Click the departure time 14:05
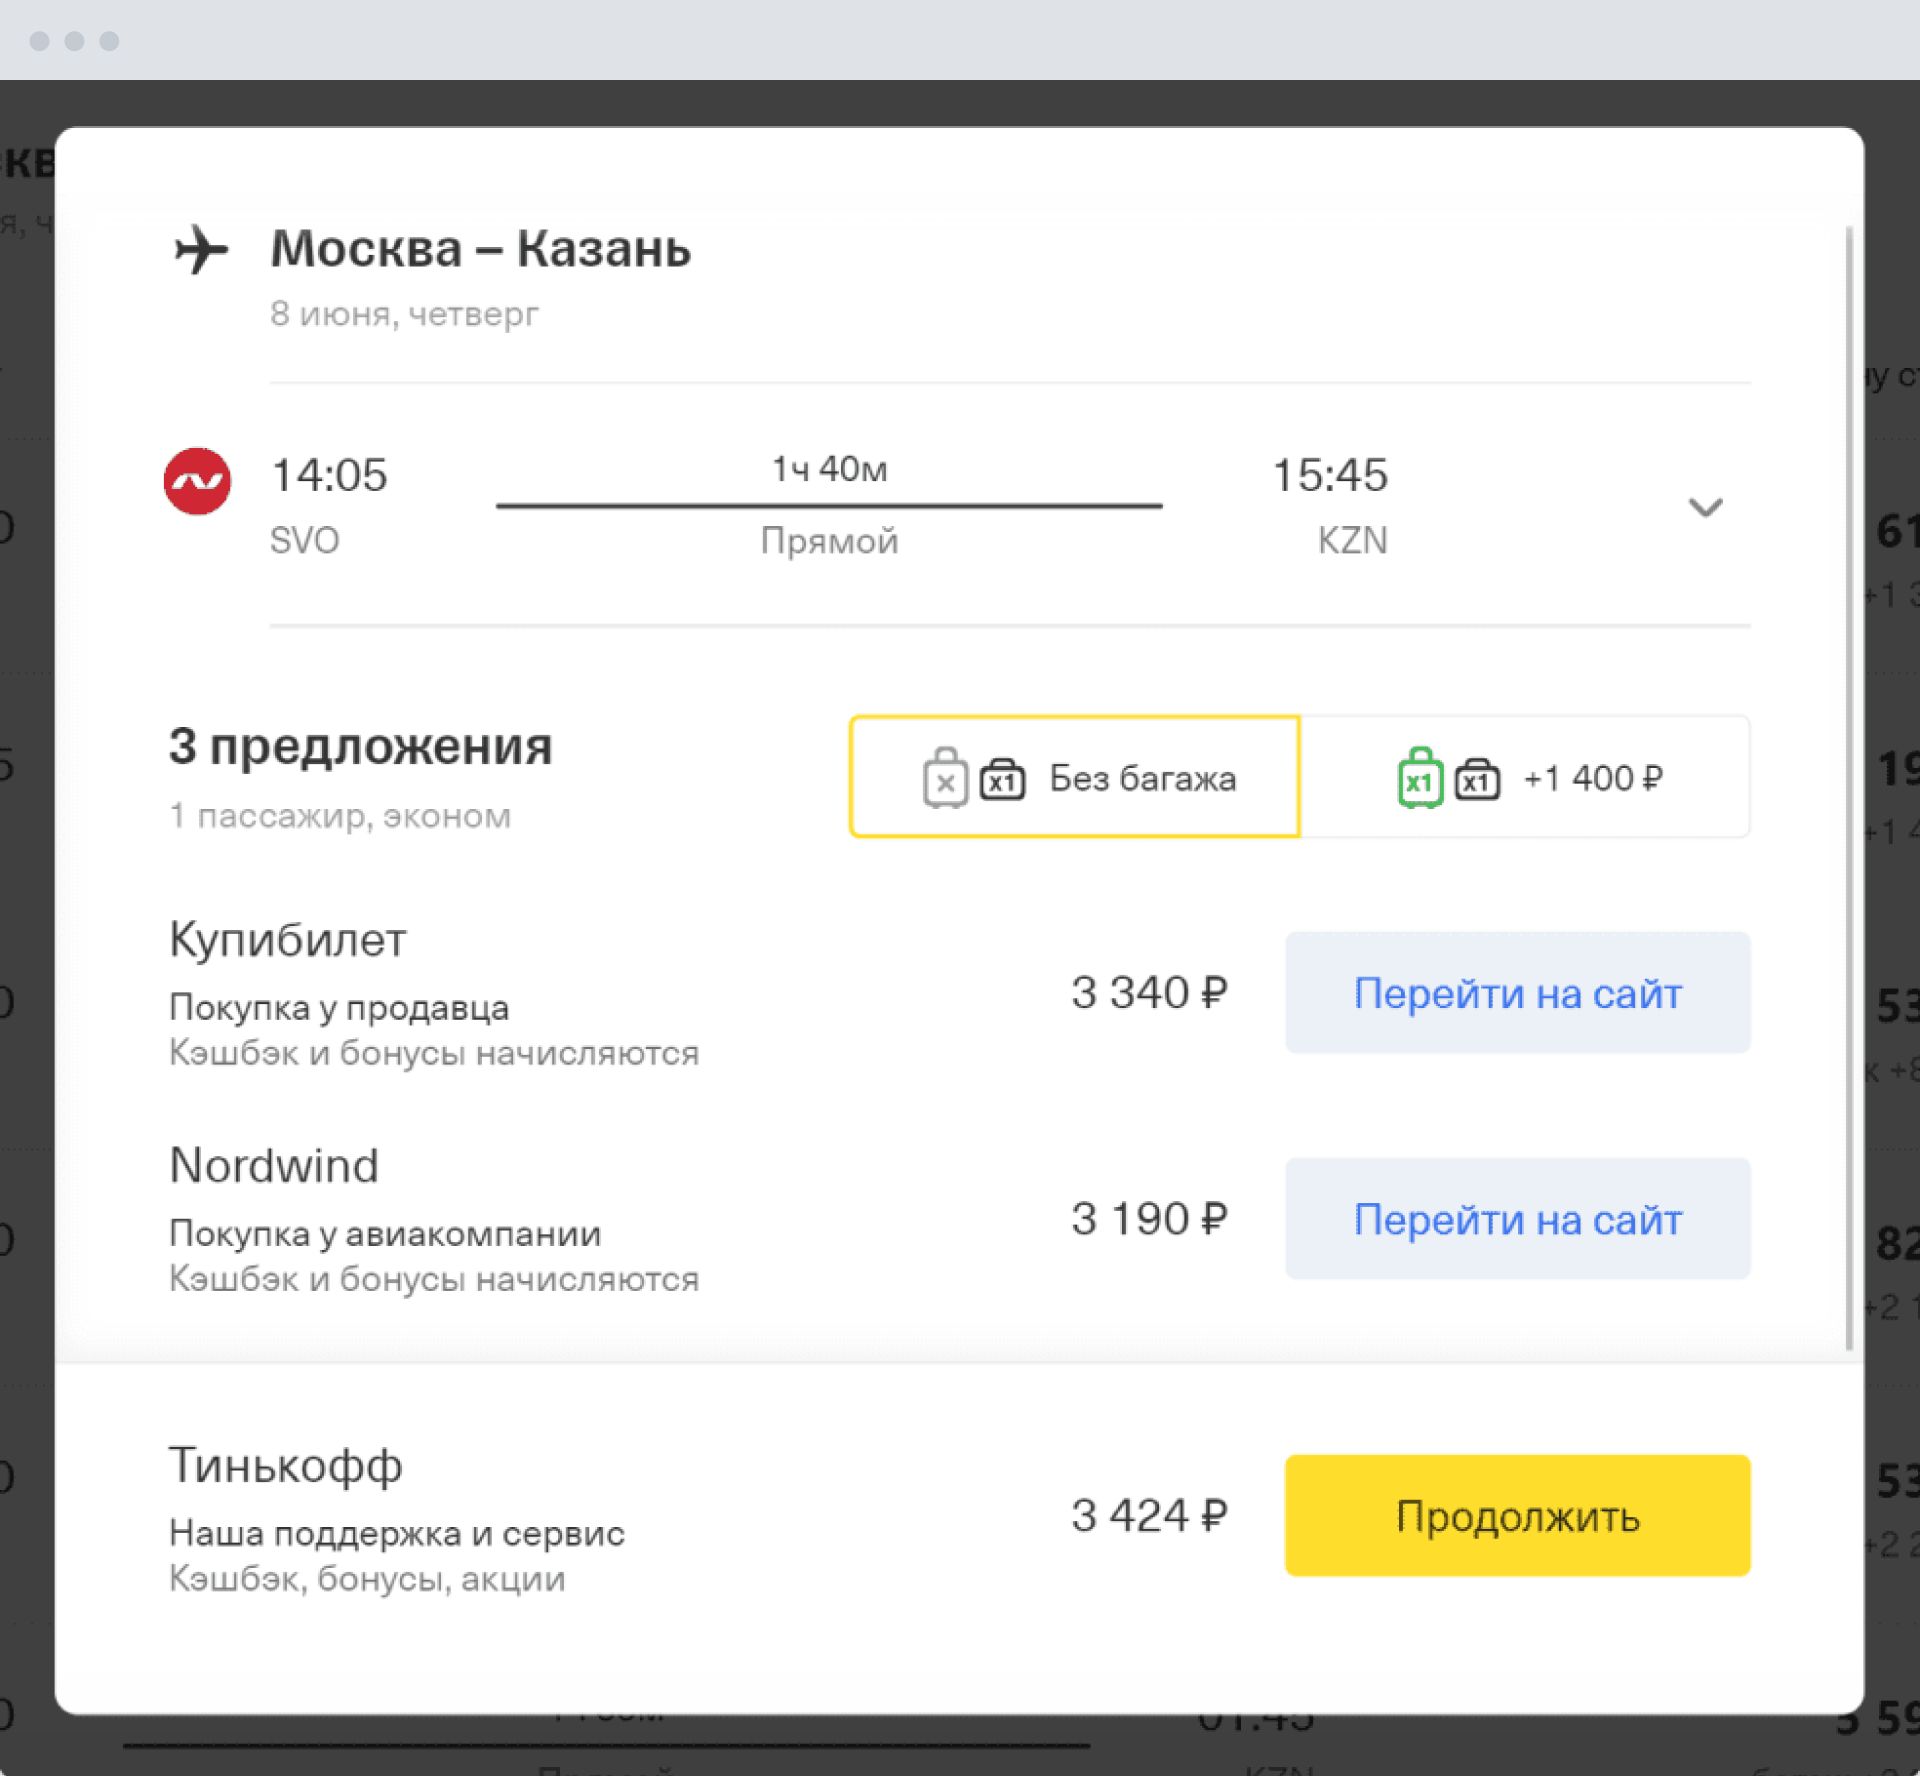The width and height of the screenshot is (1920, 1776). 329,475
